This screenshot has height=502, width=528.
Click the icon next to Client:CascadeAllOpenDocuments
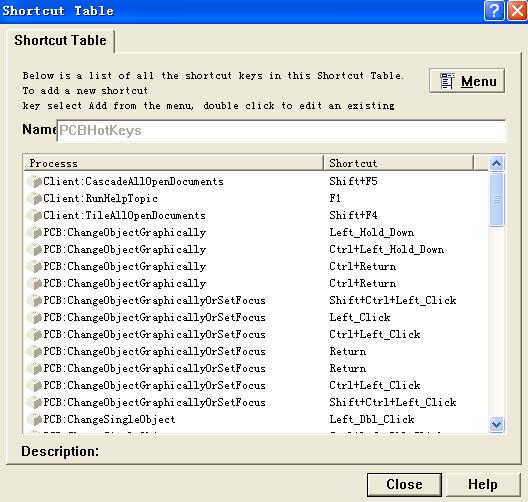(x=34, y=181)
